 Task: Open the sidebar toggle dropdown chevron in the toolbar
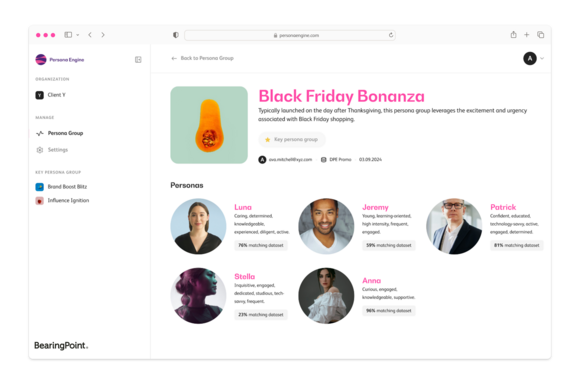click(x=78, y=35)
